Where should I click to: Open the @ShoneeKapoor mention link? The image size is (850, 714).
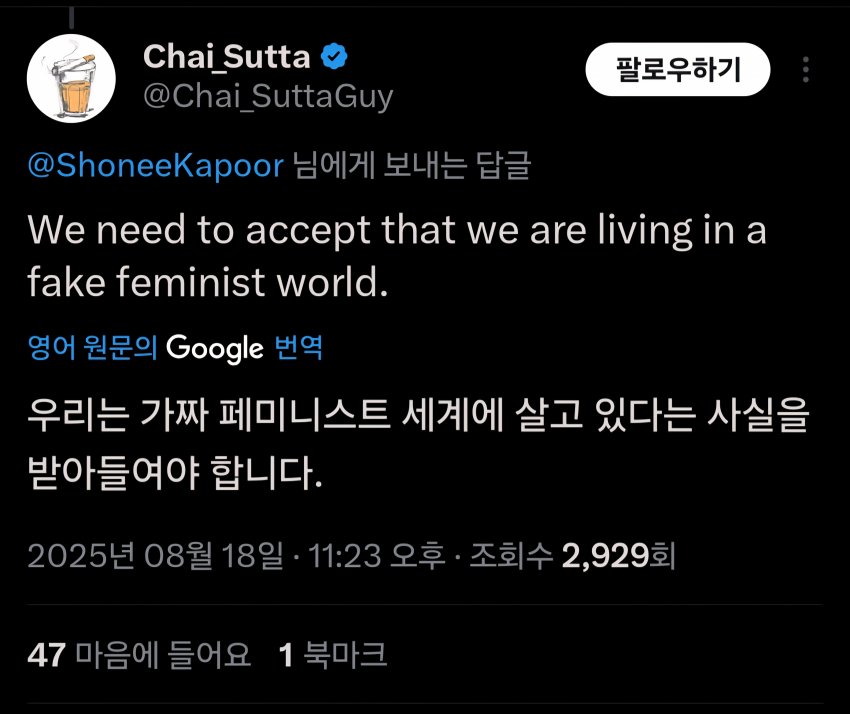pos(156,165)
